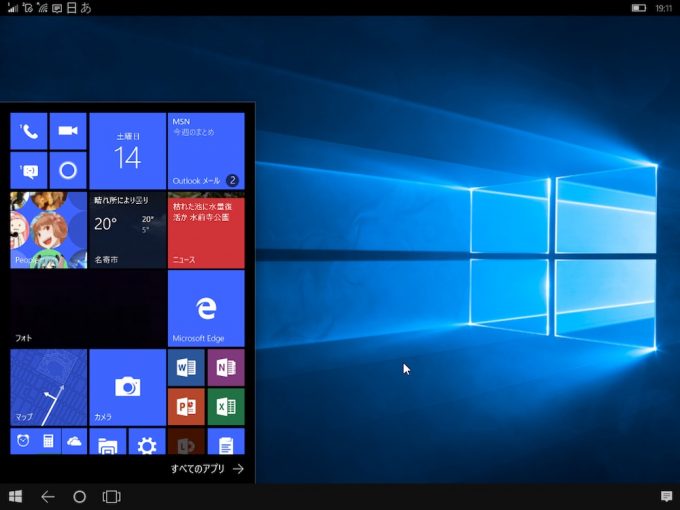This screenshot has width=680, height=510.
Task: Open the People tile with avatars
Action: click(49, 230)
